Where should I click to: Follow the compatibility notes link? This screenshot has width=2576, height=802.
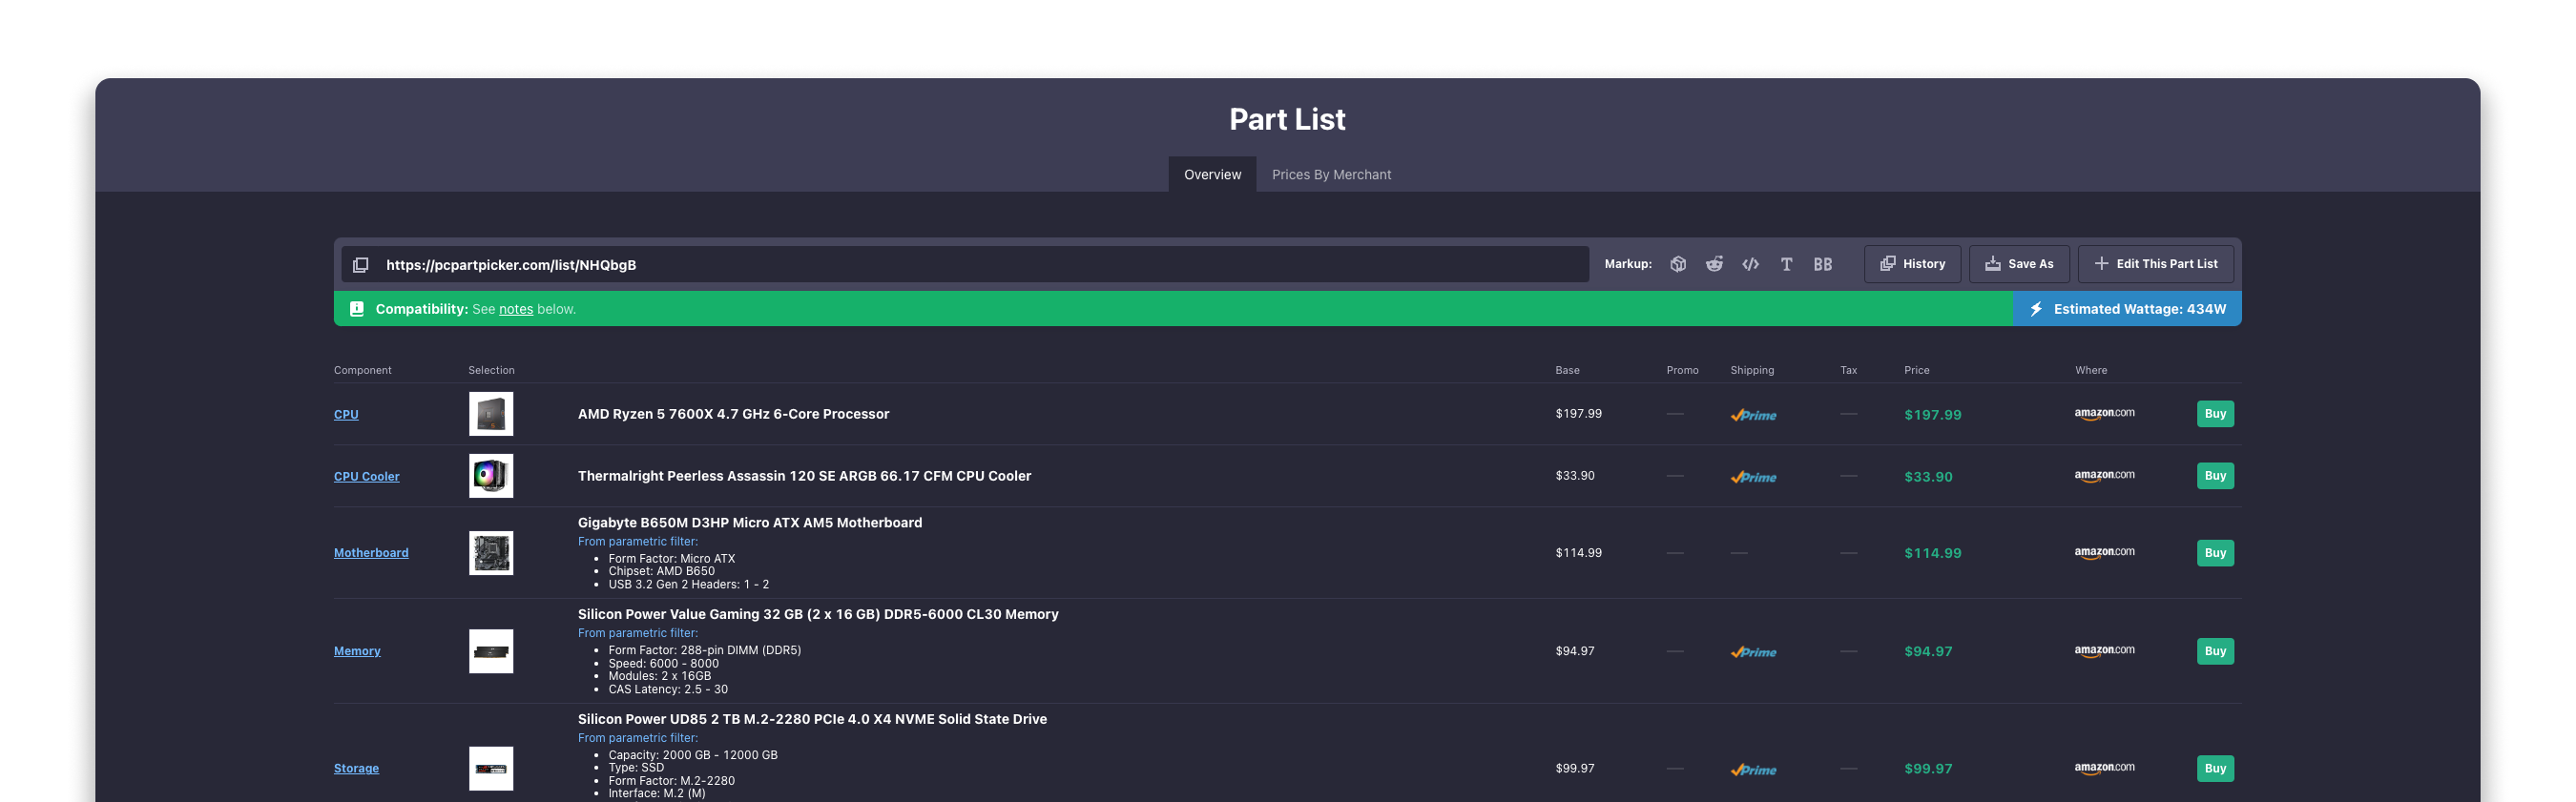pos(516,309)
